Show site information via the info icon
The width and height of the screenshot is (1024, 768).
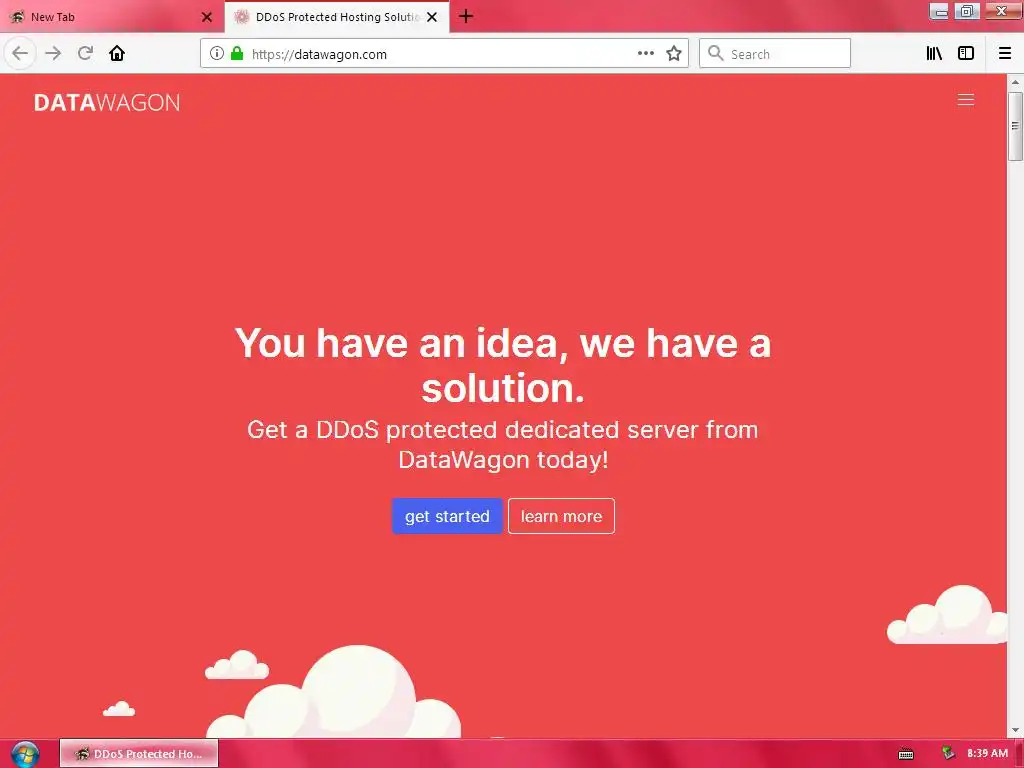click(217, 54)
